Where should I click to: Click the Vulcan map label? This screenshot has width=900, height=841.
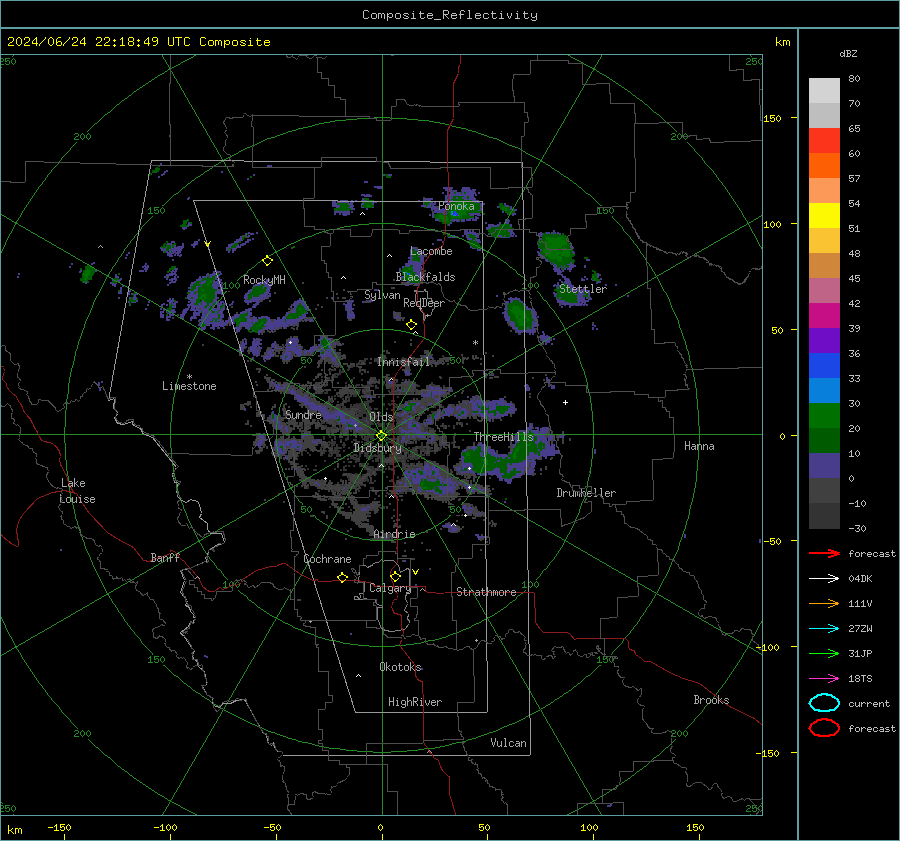(508, 743)
